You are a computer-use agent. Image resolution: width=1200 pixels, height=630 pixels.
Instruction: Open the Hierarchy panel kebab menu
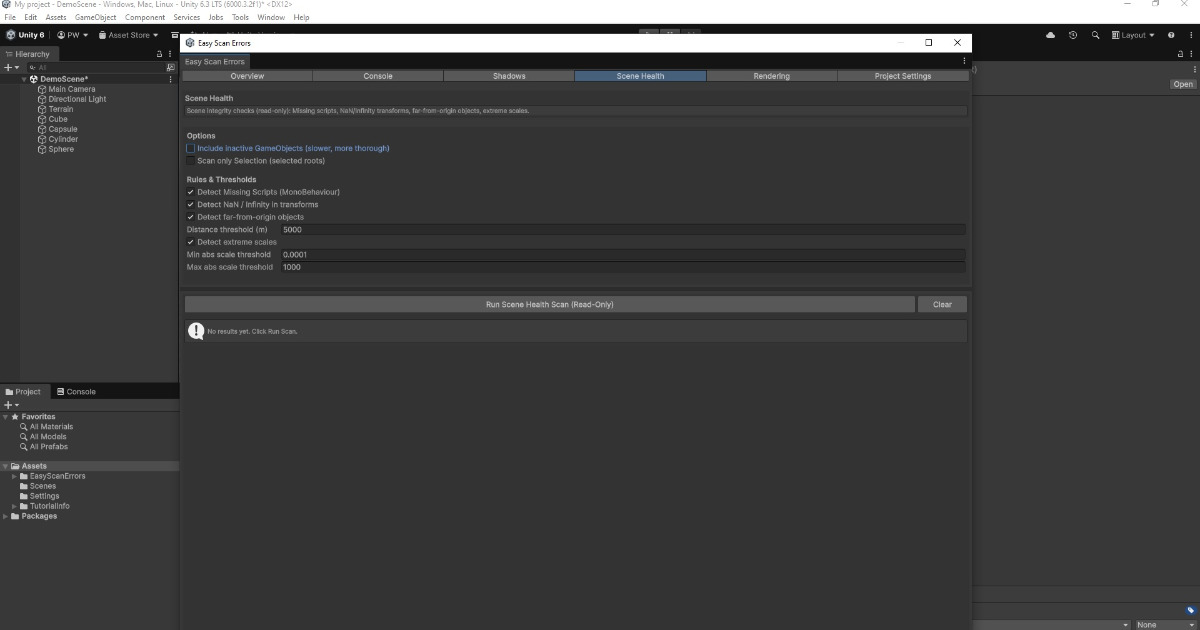pos(171,54)
